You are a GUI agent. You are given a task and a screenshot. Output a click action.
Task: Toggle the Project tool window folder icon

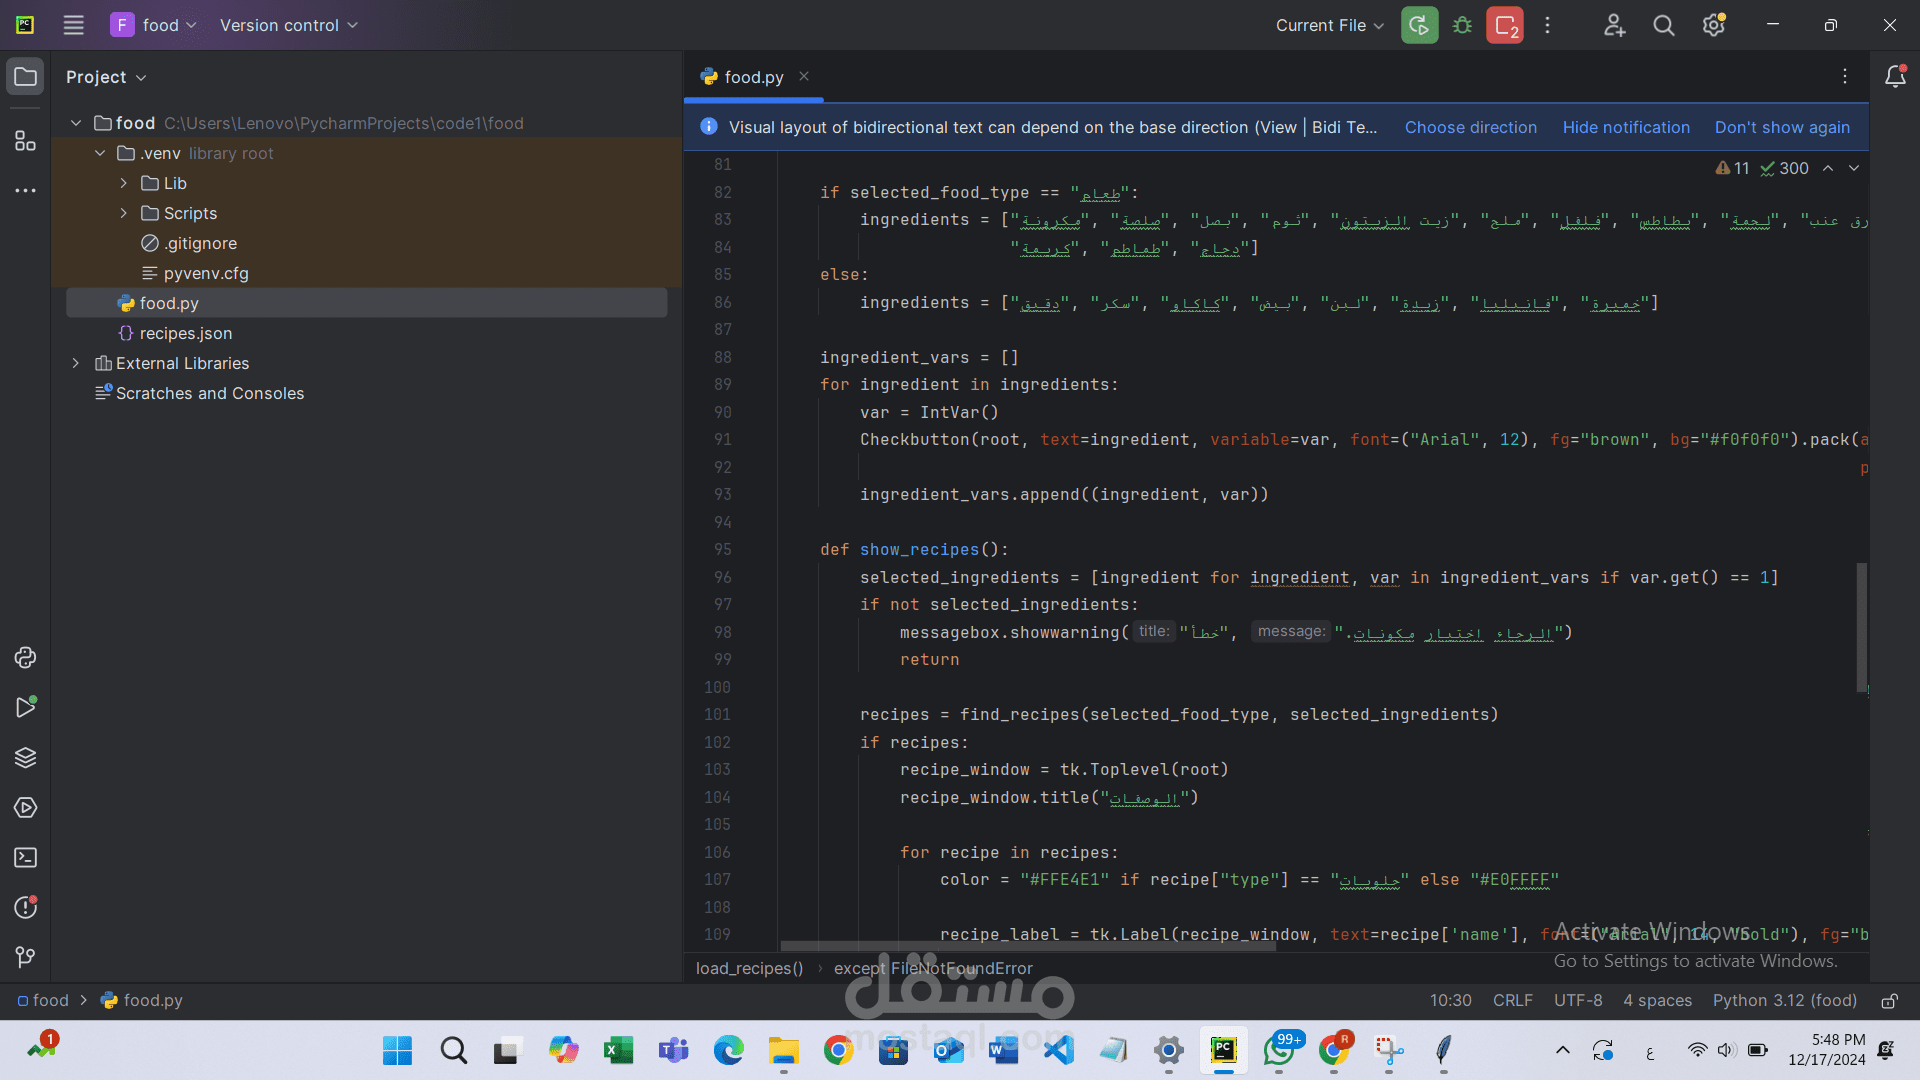[x=25, y=77]
